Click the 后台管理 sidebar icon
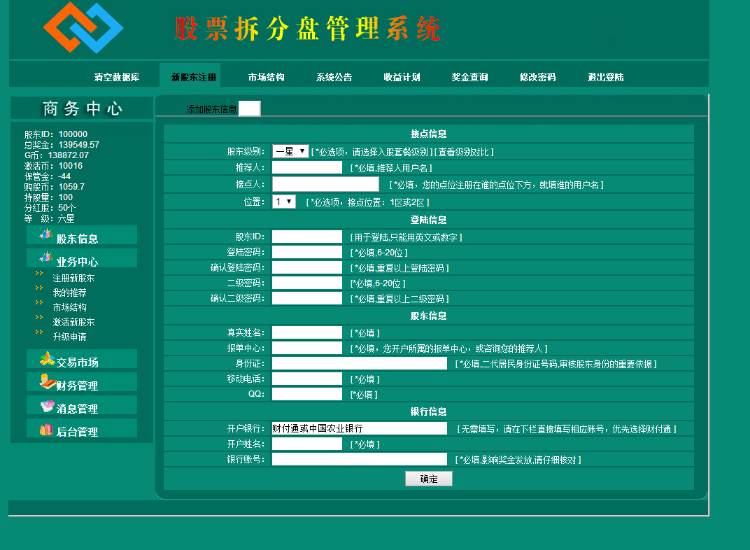Image resolution: width=750 pixels, height=550 pixels. [46, 429]
